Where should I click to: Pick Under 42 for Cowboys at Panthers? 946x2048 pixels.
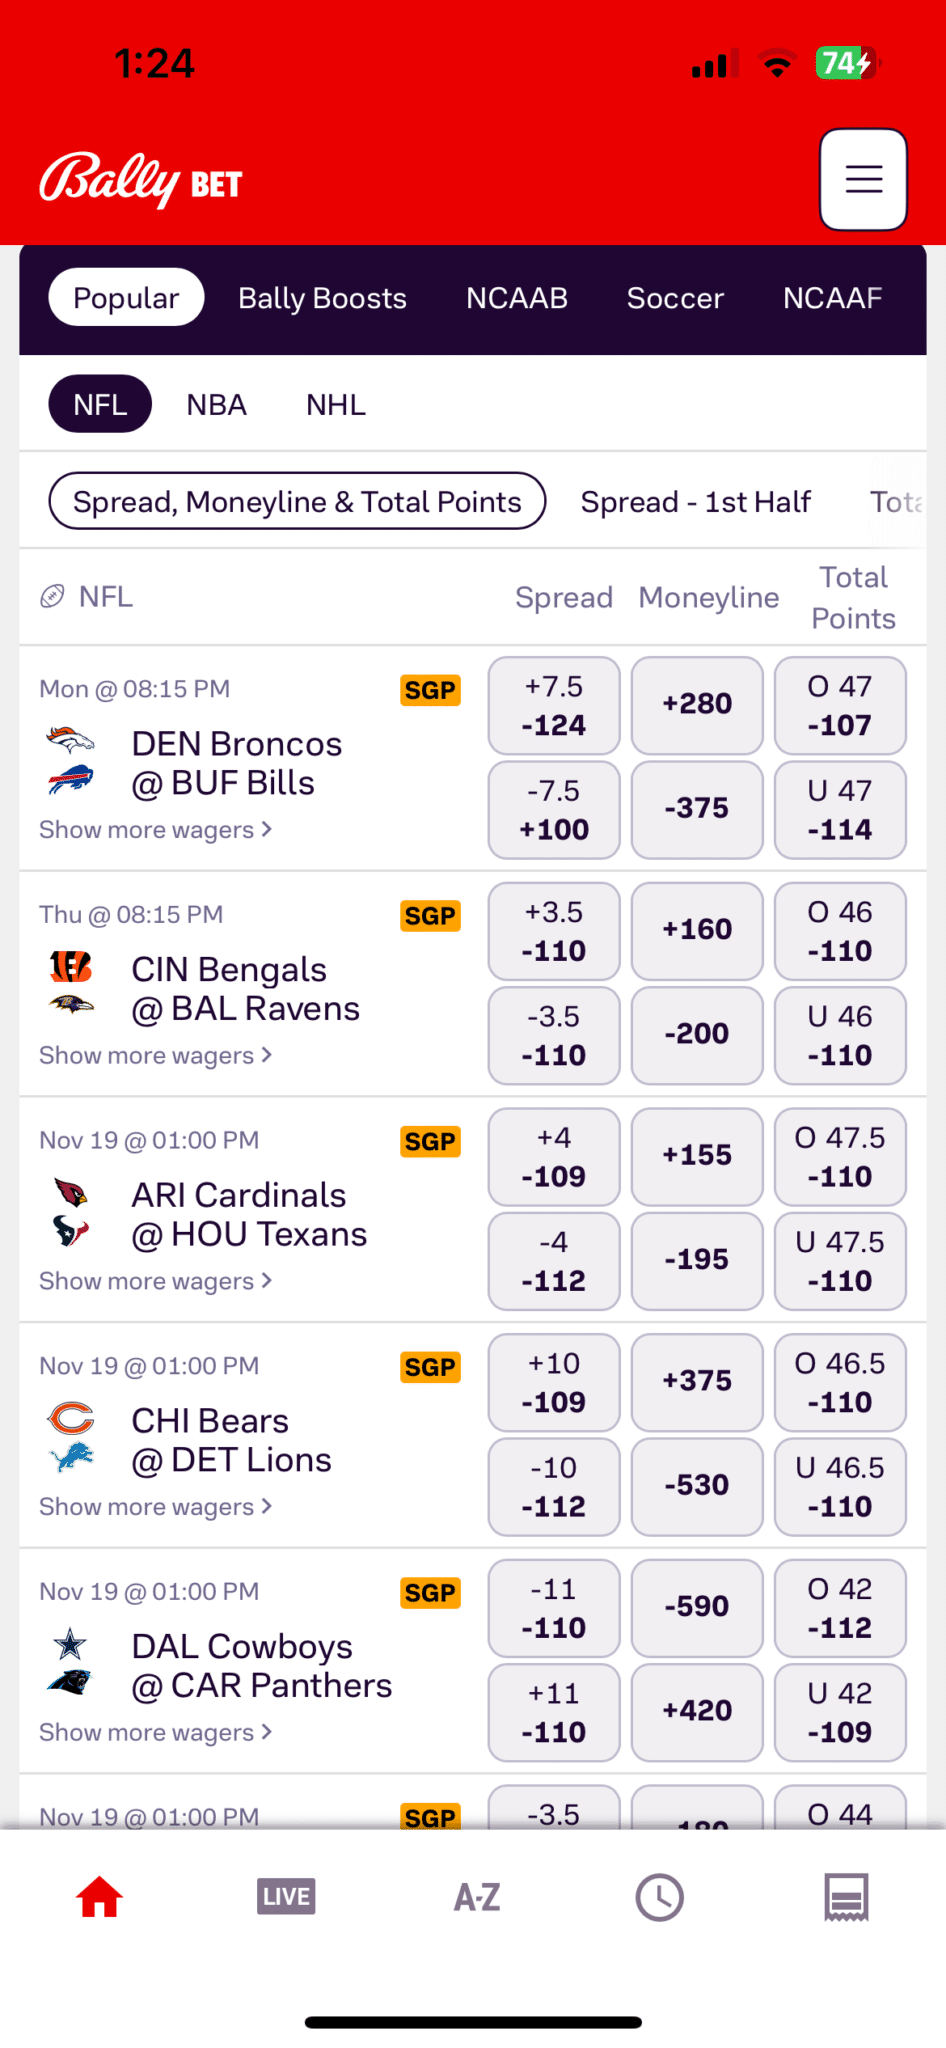tap(840, 1712)
